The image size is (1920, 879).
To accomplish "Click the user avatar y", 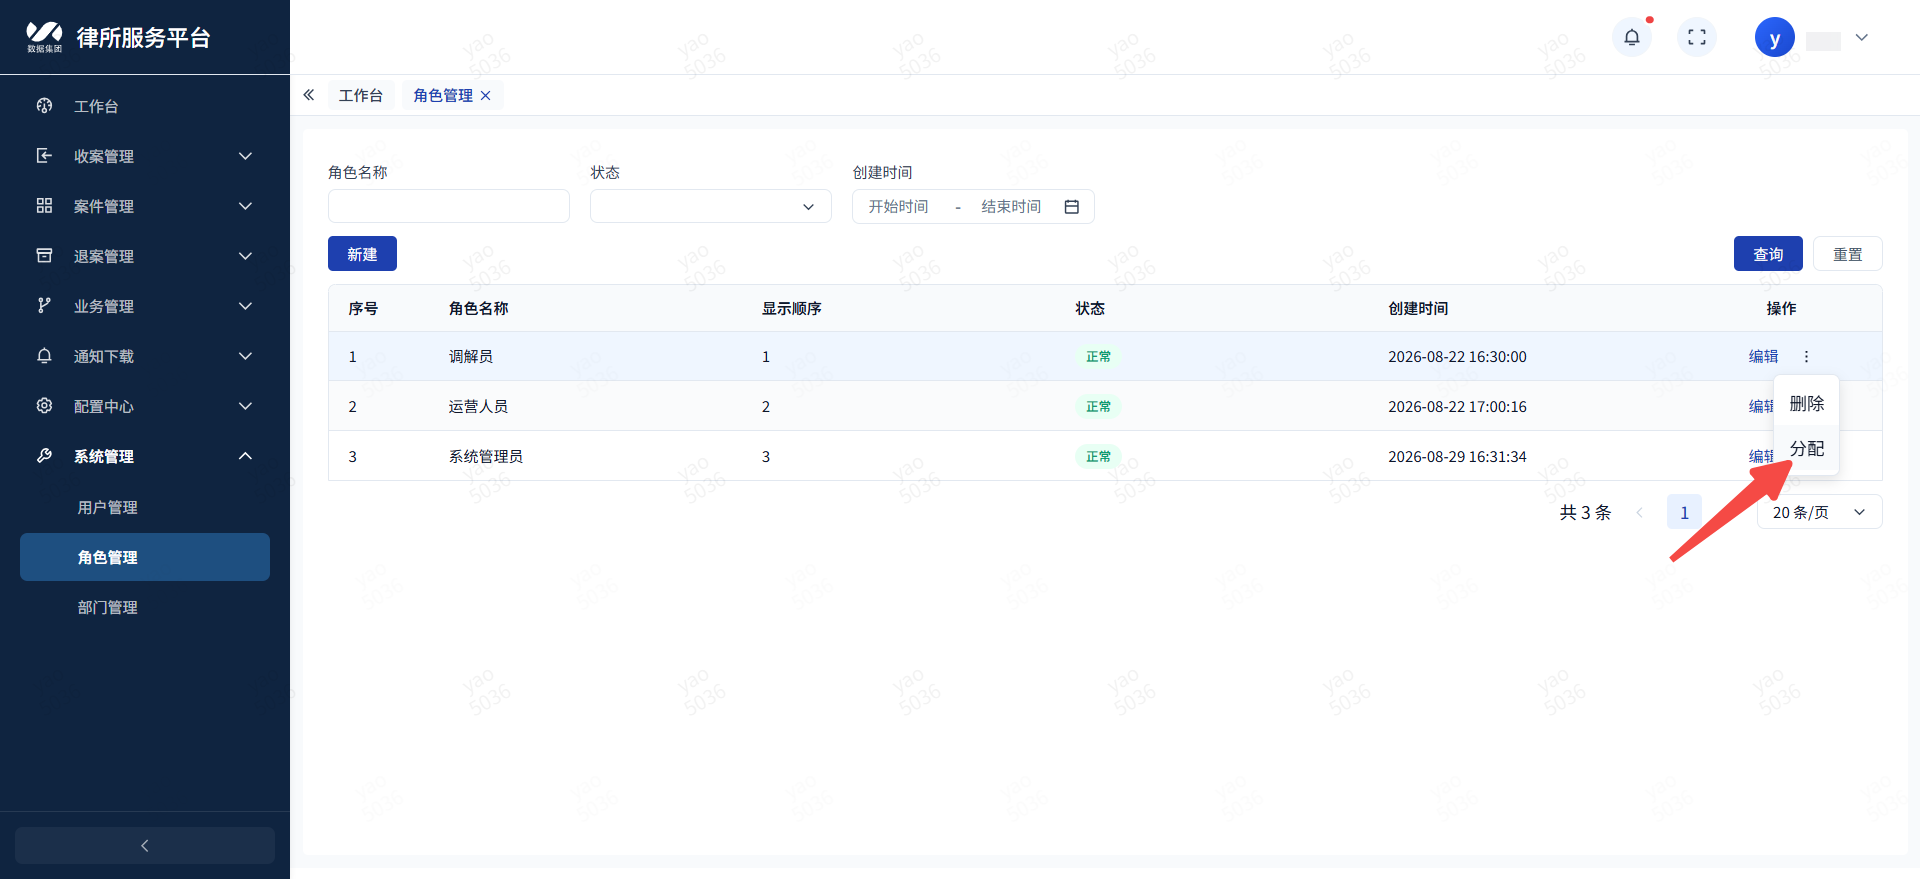I will click(1774, 38).
